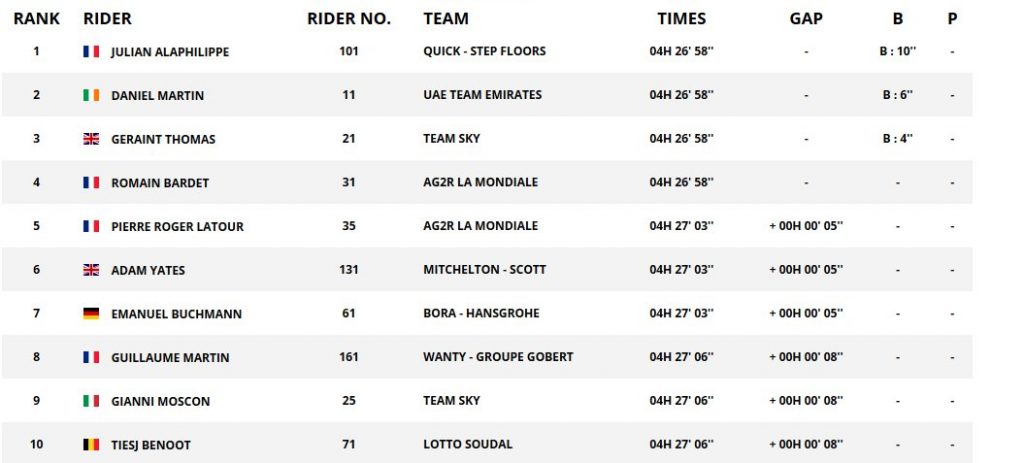Click the RIDER NO. column header
1024x463 pixels.
(349, 19)
